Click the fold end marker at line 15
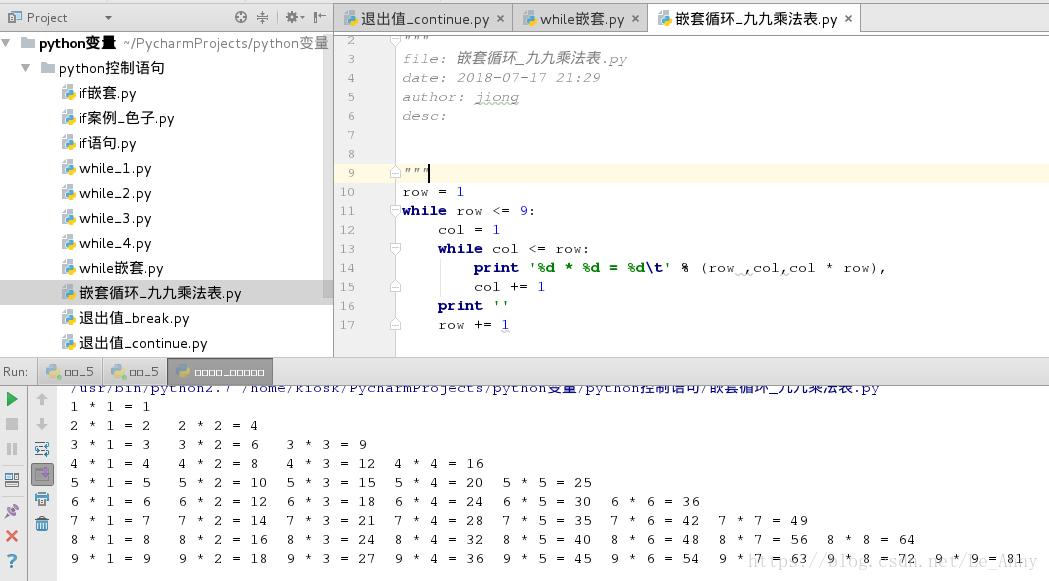This screenshot has width=1049, height=581. [x=395, y=287]
